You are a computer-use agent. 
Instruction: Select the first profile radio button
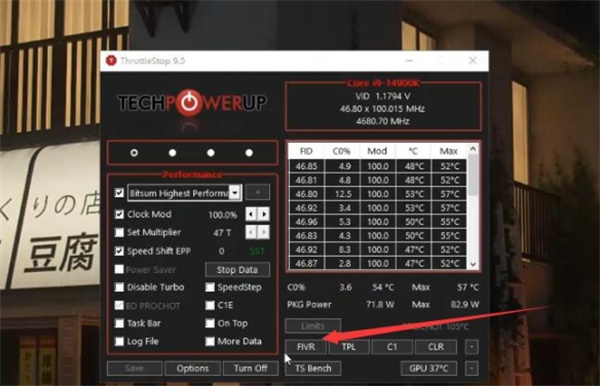coord(134,153)
